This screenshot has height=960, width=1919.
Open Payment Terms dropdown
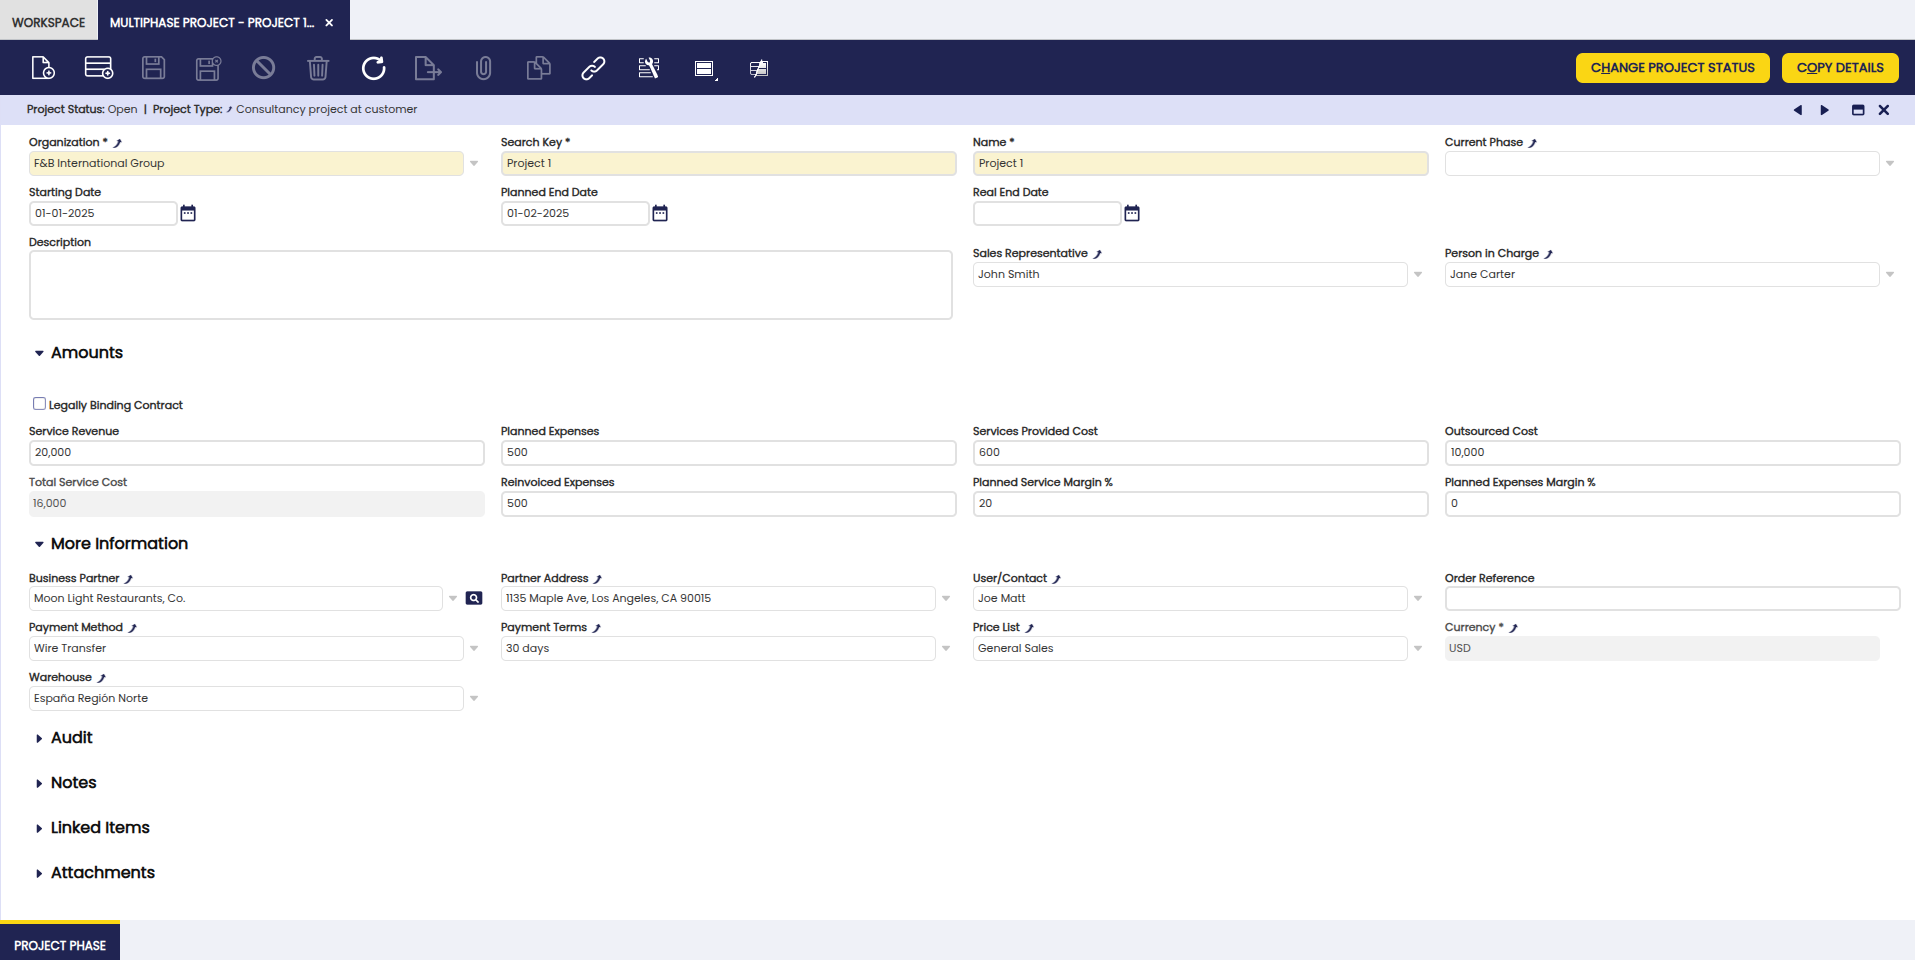tap(946, 648)
